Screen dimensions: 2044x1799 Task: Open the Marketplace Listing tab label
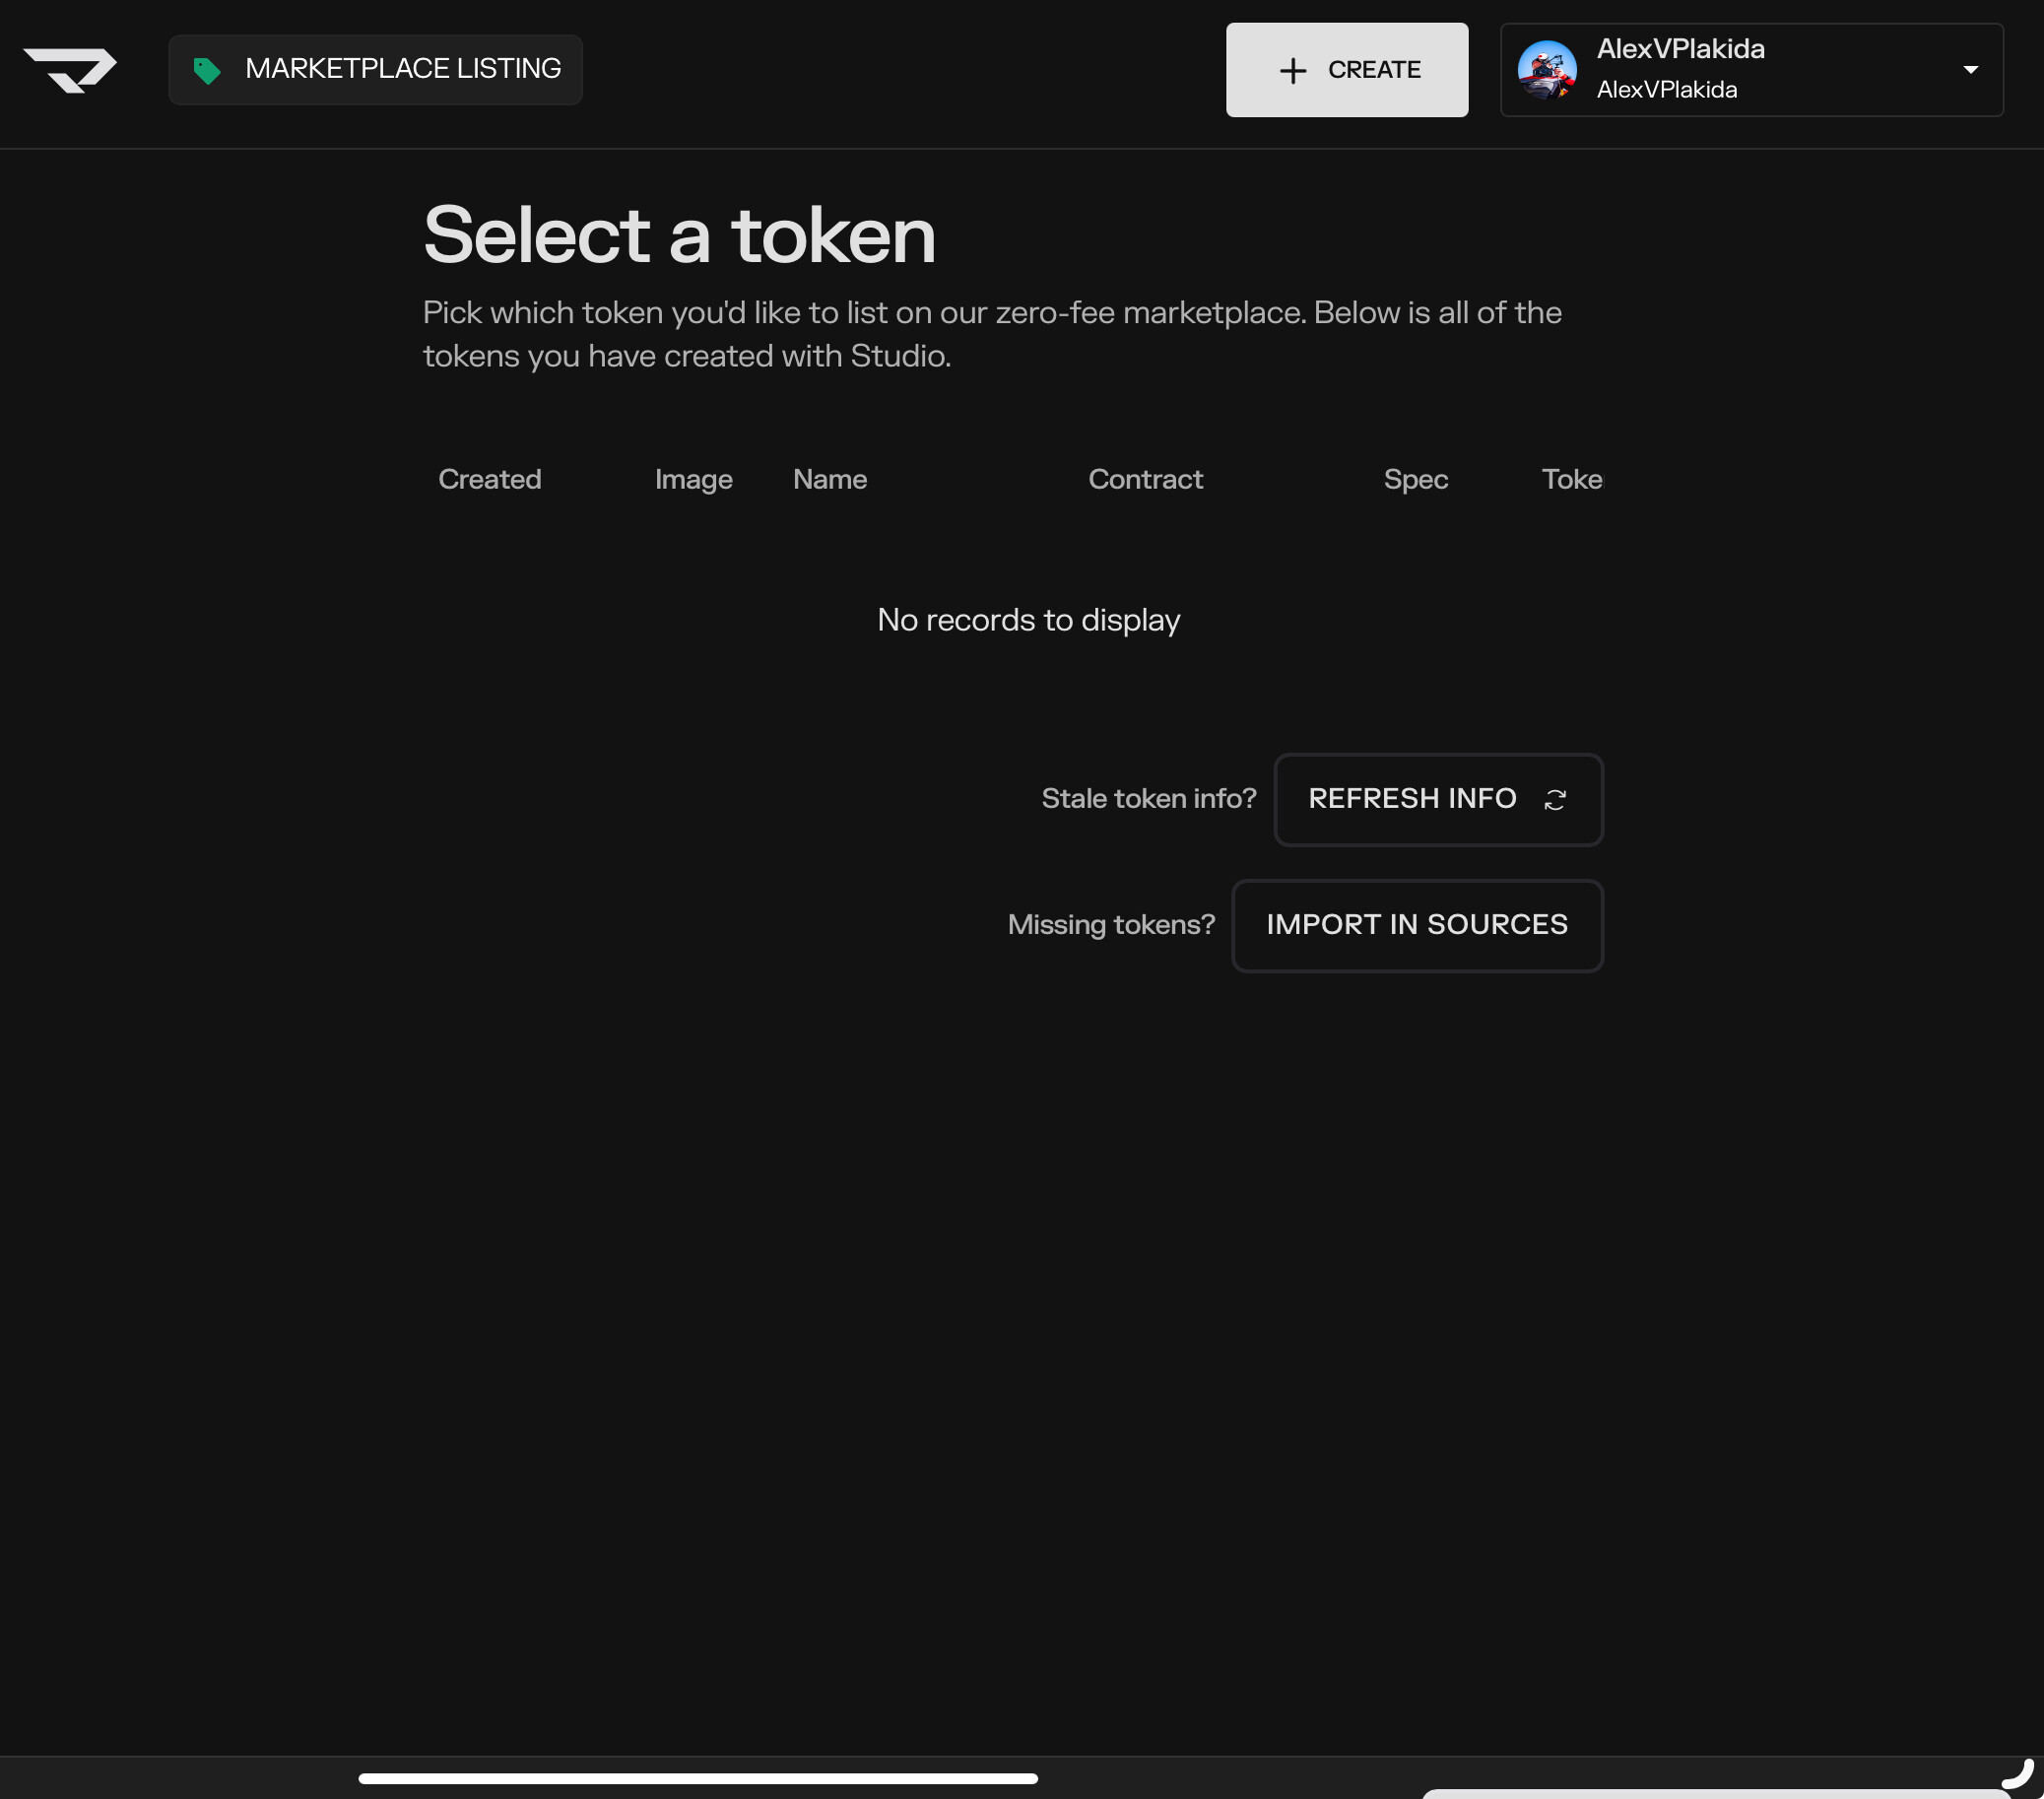pyautogui.click(x=402, y=69)
